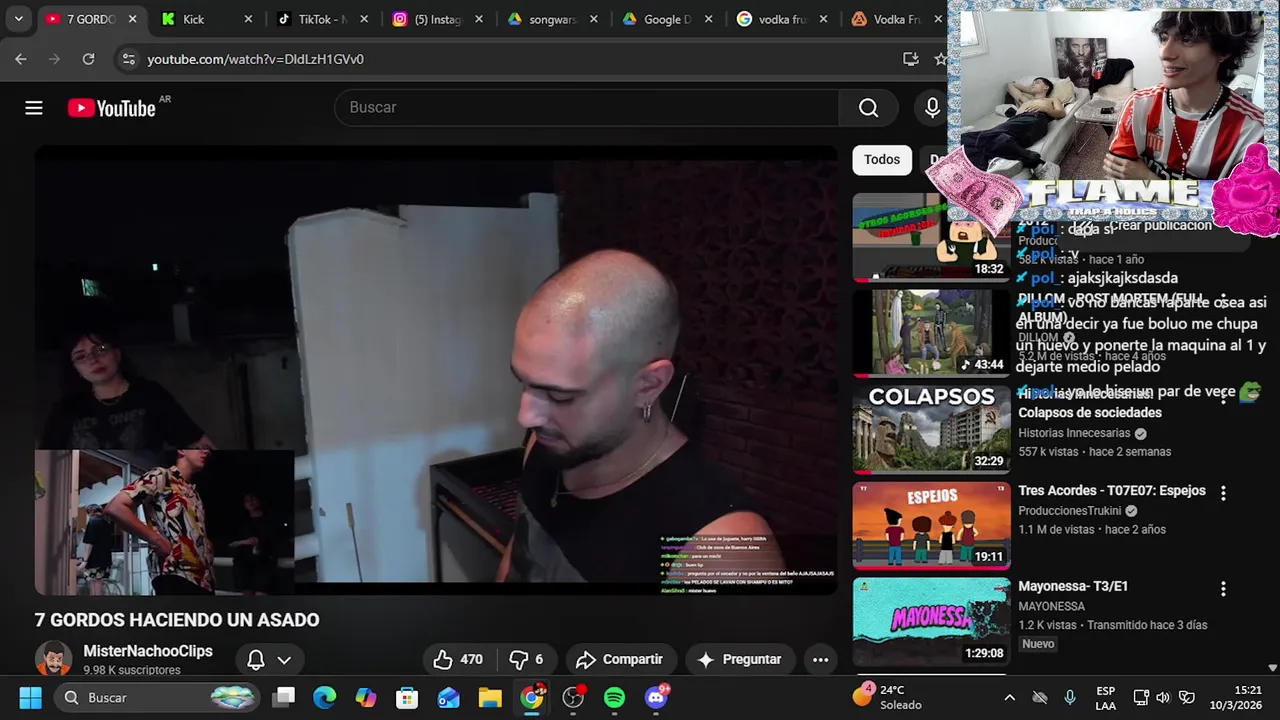Click the Windows taskbar search box
This screenshot has width=1280, height=720.
point(158,697)
